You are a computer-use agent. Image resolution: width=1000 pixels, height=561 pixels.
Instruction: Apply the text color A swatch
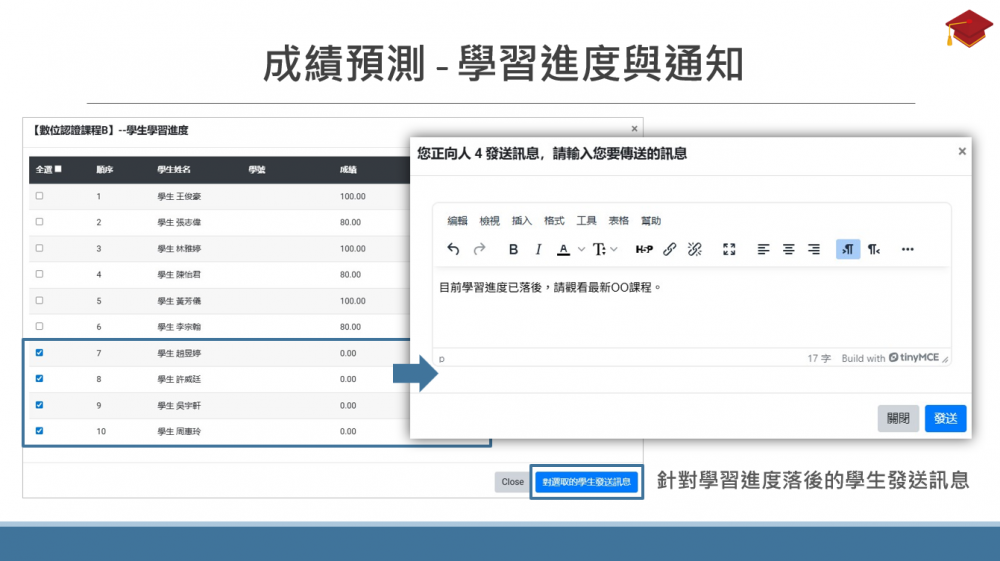click(x=564, y=249)
